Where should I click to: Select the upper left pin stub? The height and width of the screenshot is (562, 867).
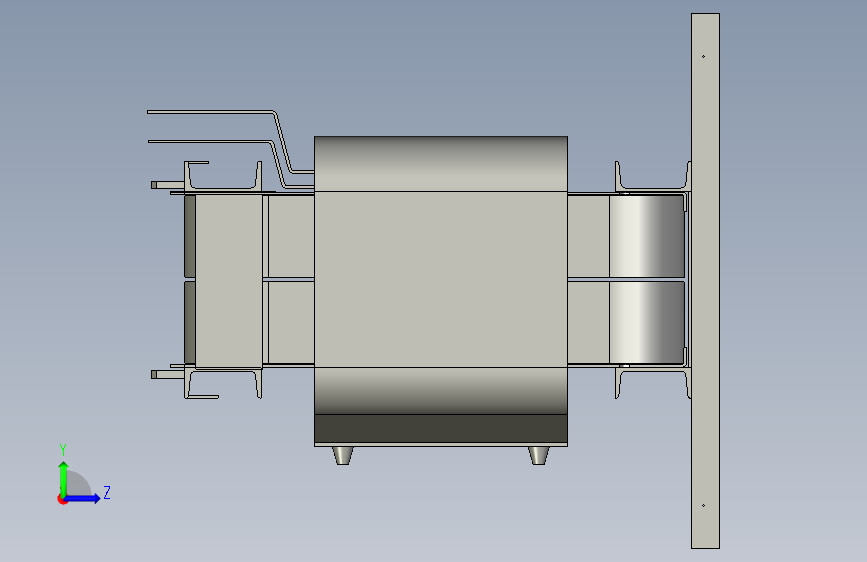pyautogui.click(x=168, y=185)
